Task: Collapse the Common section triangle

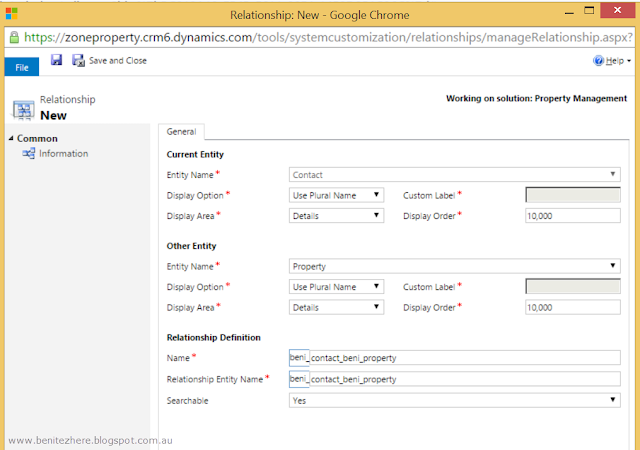Action: click(11, 139)
